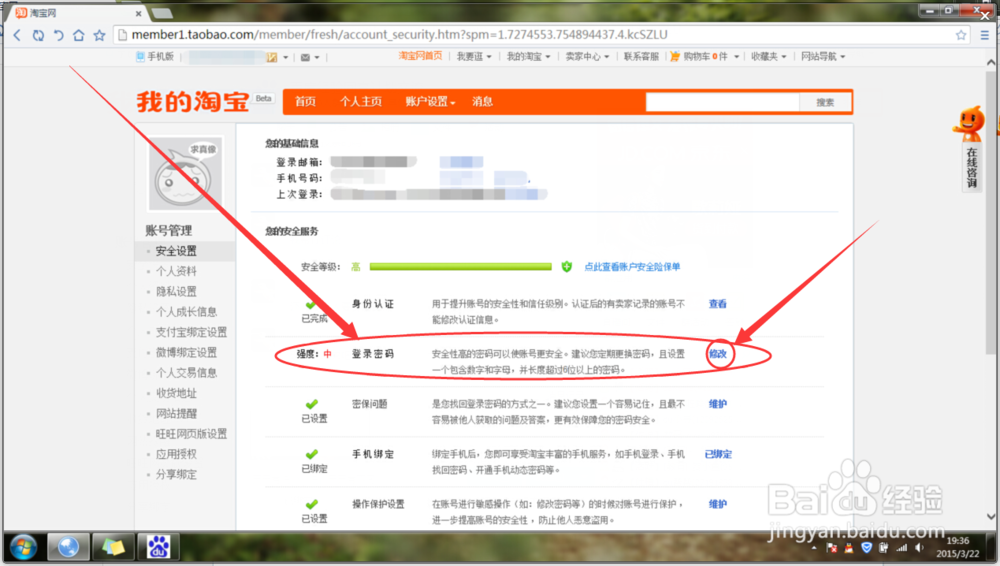1000x566 pixels.
Task: Click the undo/restore arrow in browser toolbar
Action: pos(58,35)
